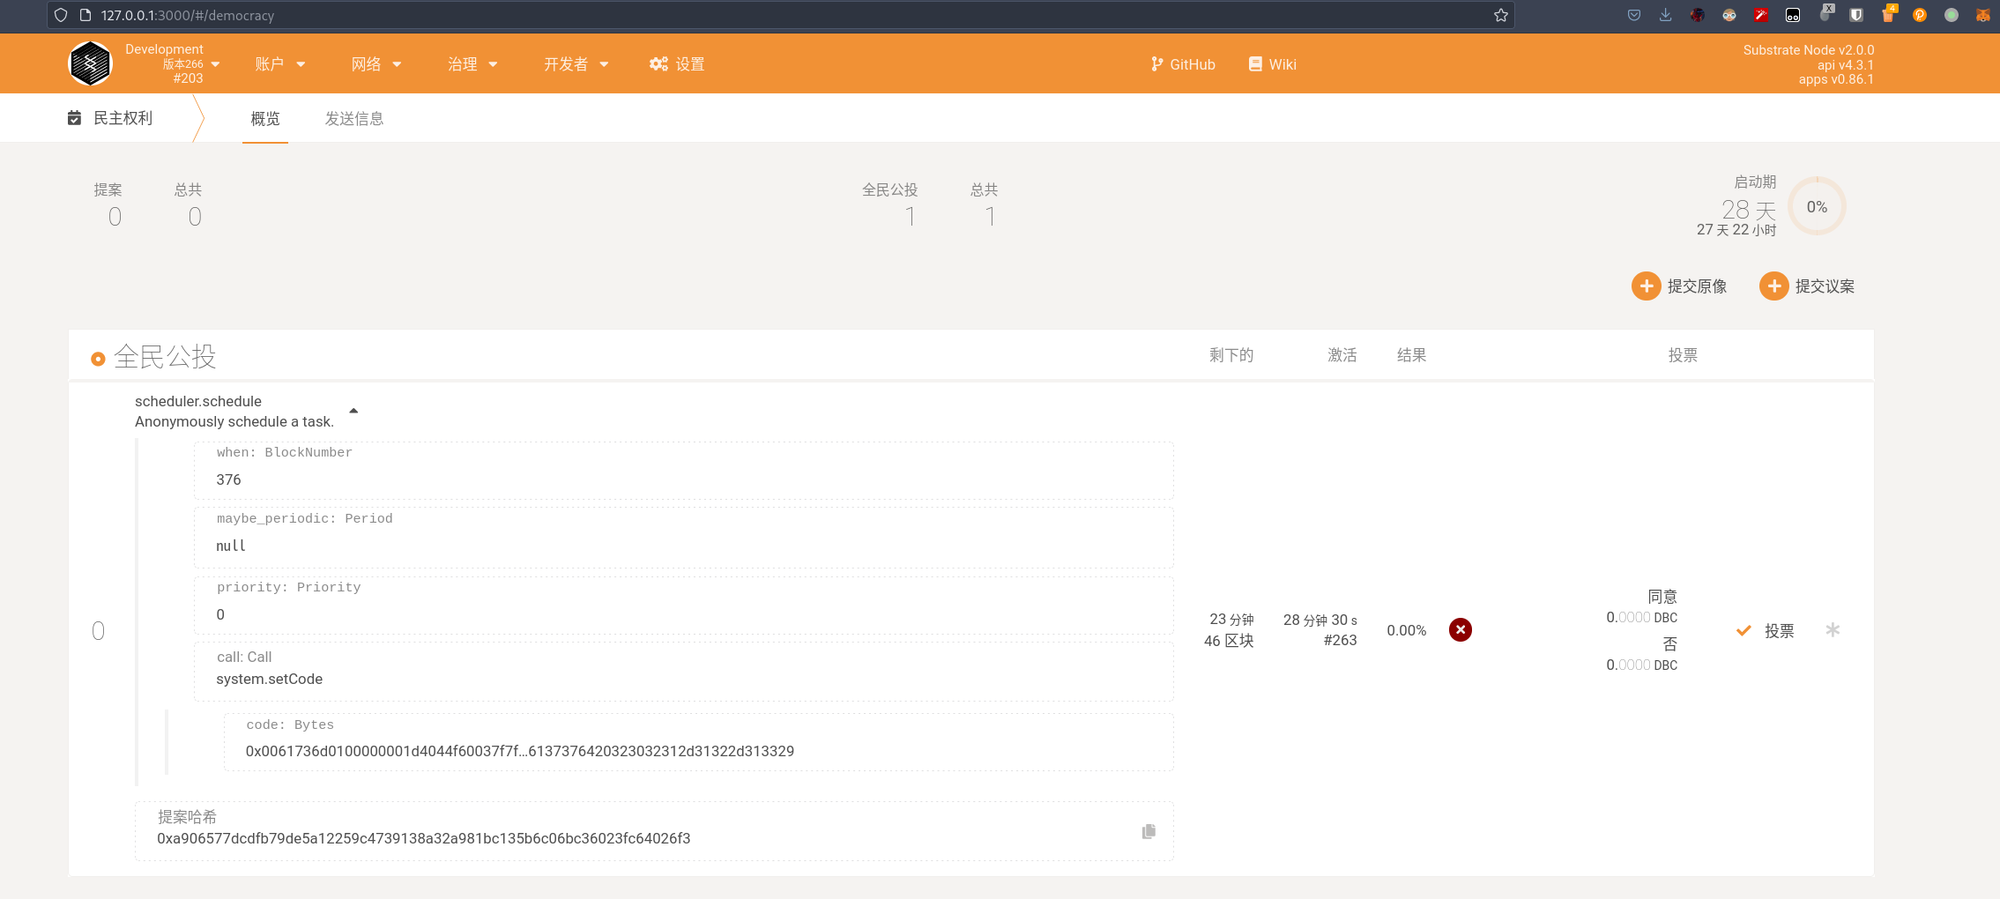Open the 网络 menu
2000x899 pixels.
click(376, 64)
